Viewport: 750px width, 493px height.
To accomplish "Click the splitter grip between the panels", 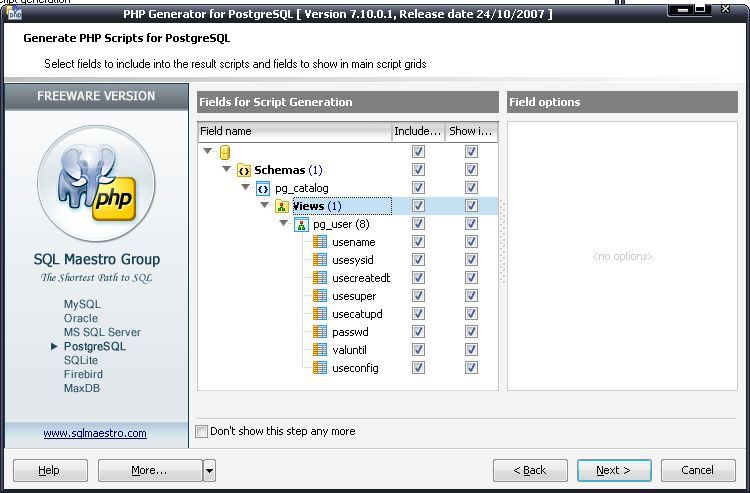I will (503, 241).
